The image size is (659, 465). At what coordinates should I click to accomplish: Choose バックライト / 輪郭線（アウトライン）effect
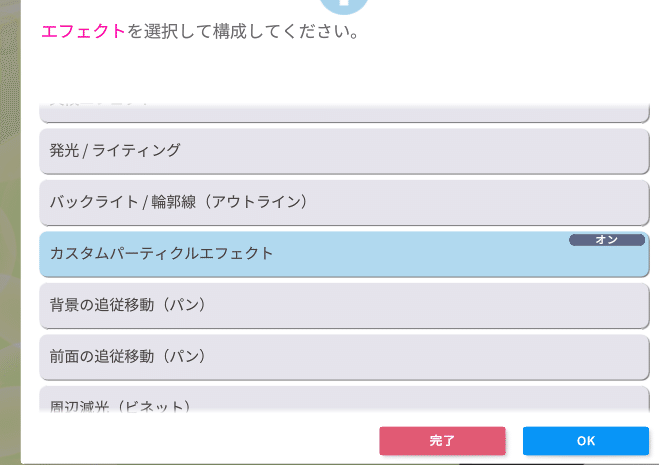(x=344, y=203)
